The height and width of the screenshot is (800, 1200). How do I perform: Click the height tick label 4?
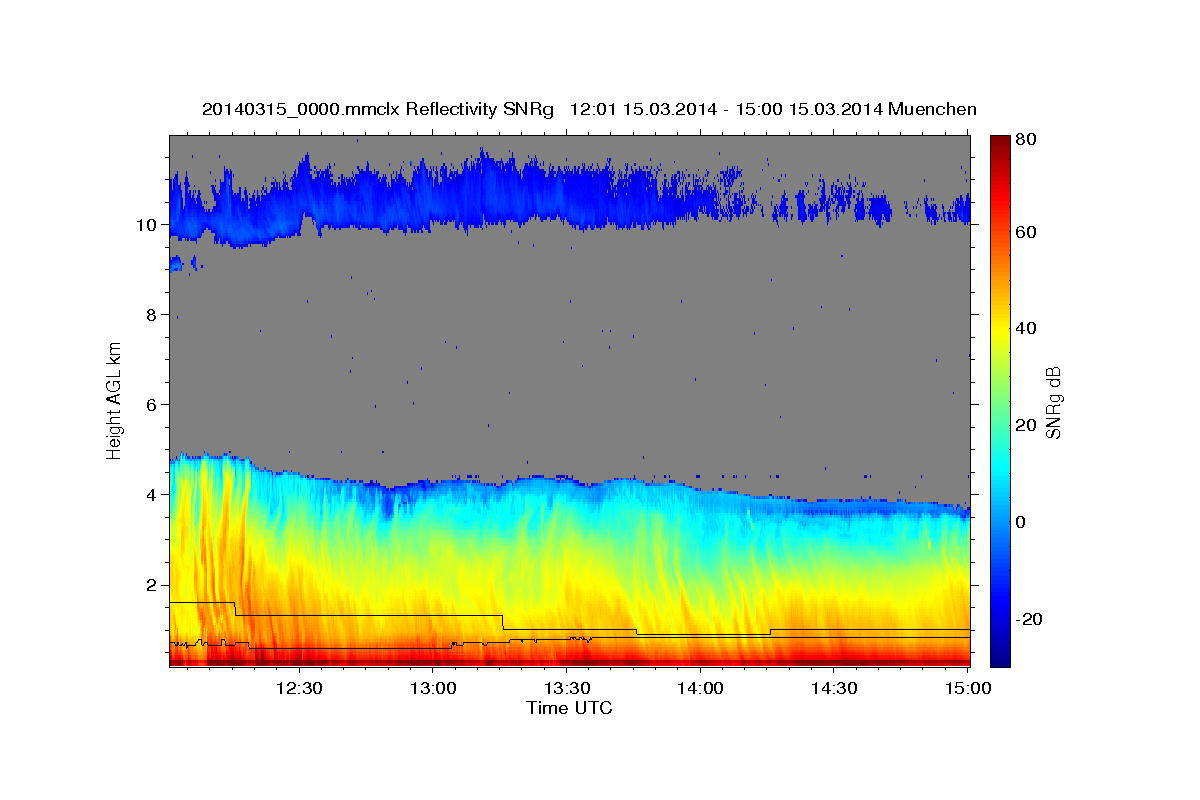pos(150,494)
